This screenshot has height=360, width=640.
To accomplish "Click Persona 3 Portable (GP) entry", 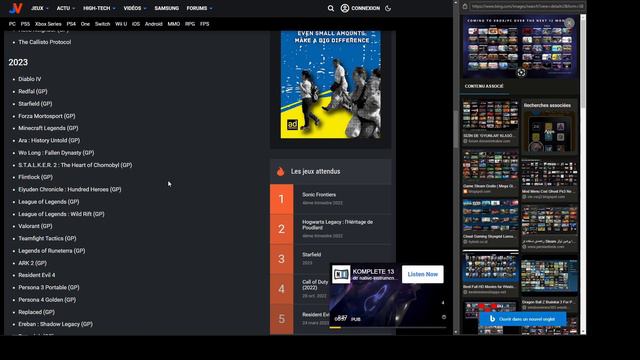I will 49,287.
